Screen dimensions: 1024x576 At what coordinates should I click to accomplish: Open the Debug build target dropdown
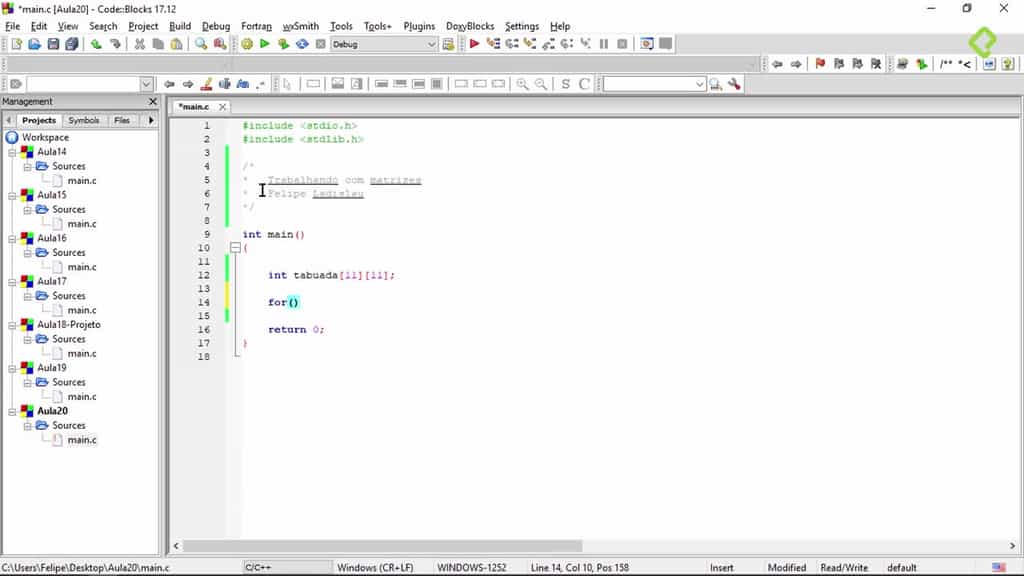431,44
